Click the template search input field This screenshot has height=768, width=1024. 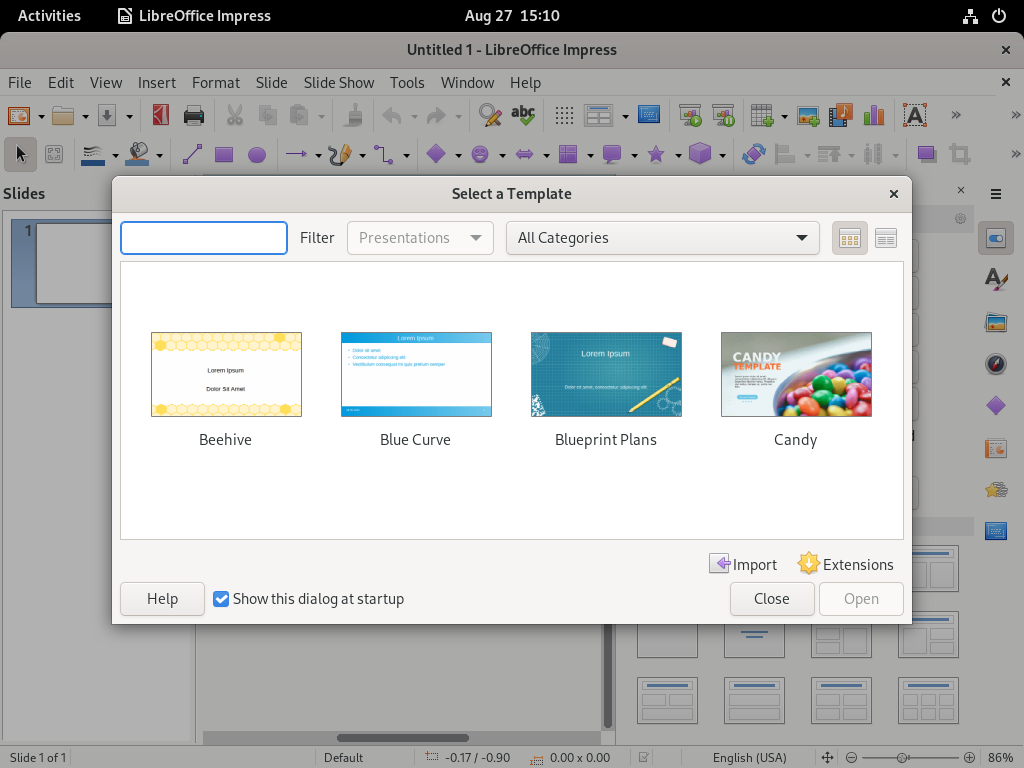(204, 238)
